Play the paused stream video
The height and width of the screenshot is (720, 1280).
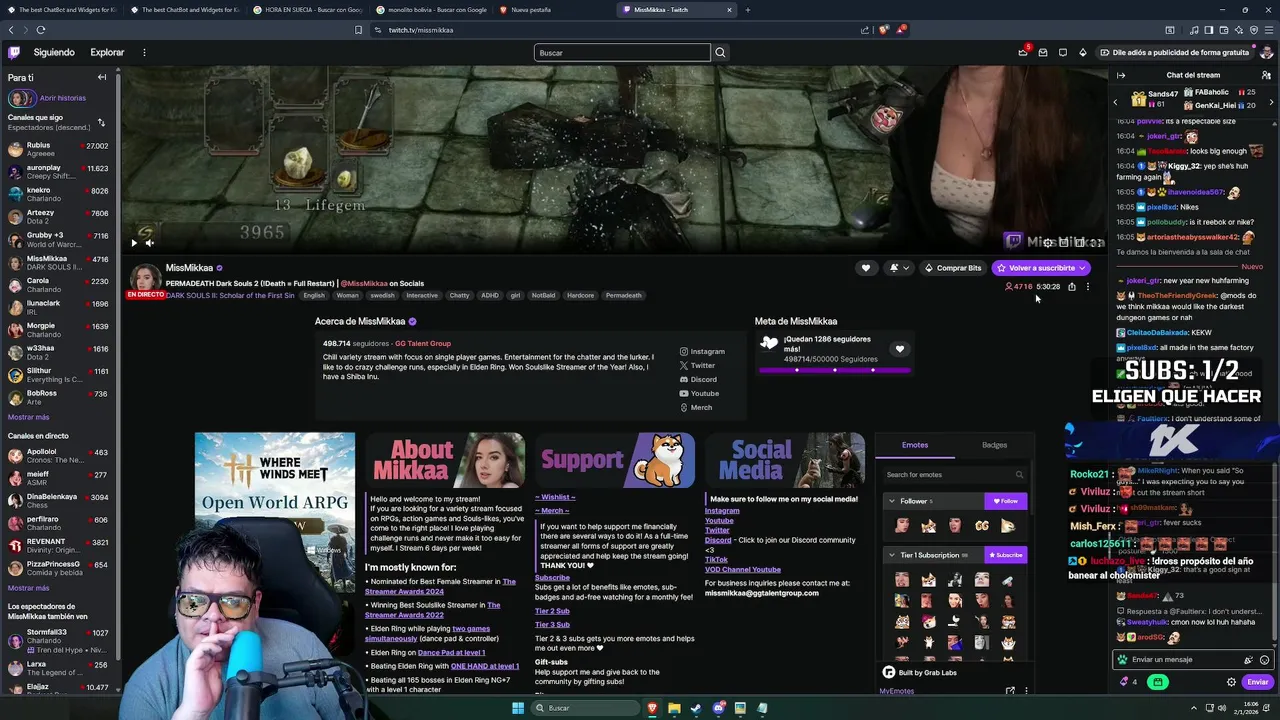134,242
